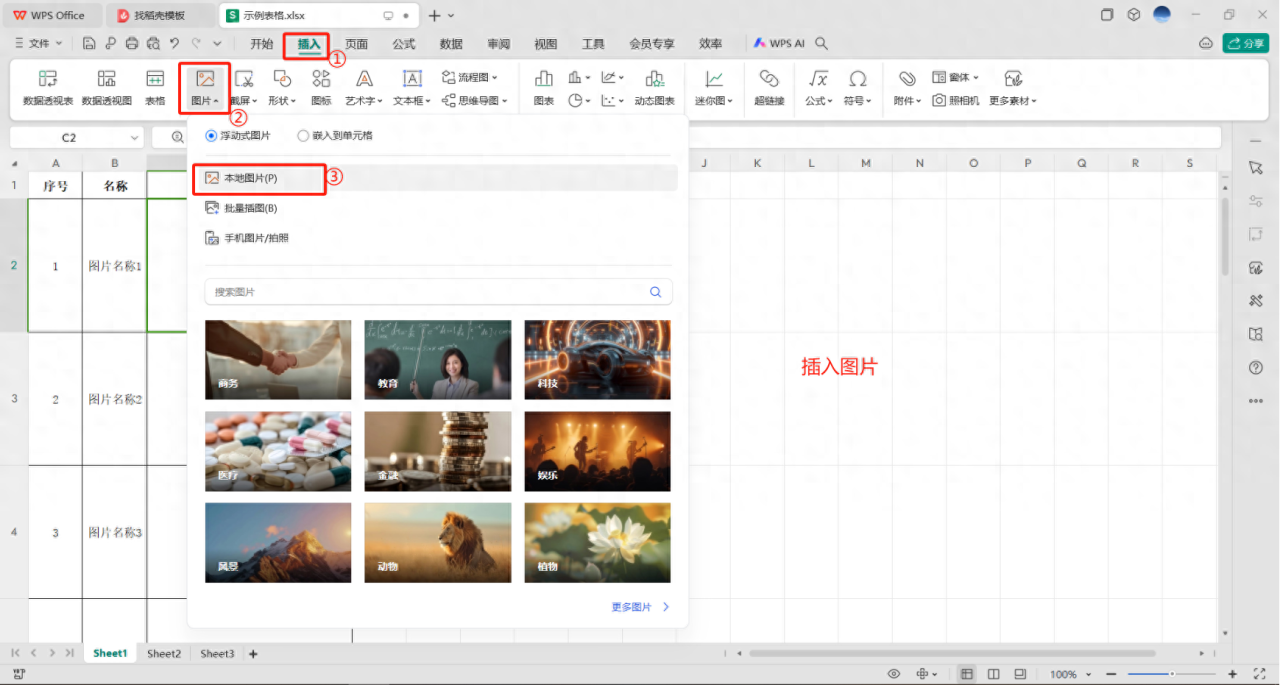Image resolution: width=1280 pixels, height=685 pixels.
Task: Switch to Sheet2 tab
Action: [x=164, y=653]
